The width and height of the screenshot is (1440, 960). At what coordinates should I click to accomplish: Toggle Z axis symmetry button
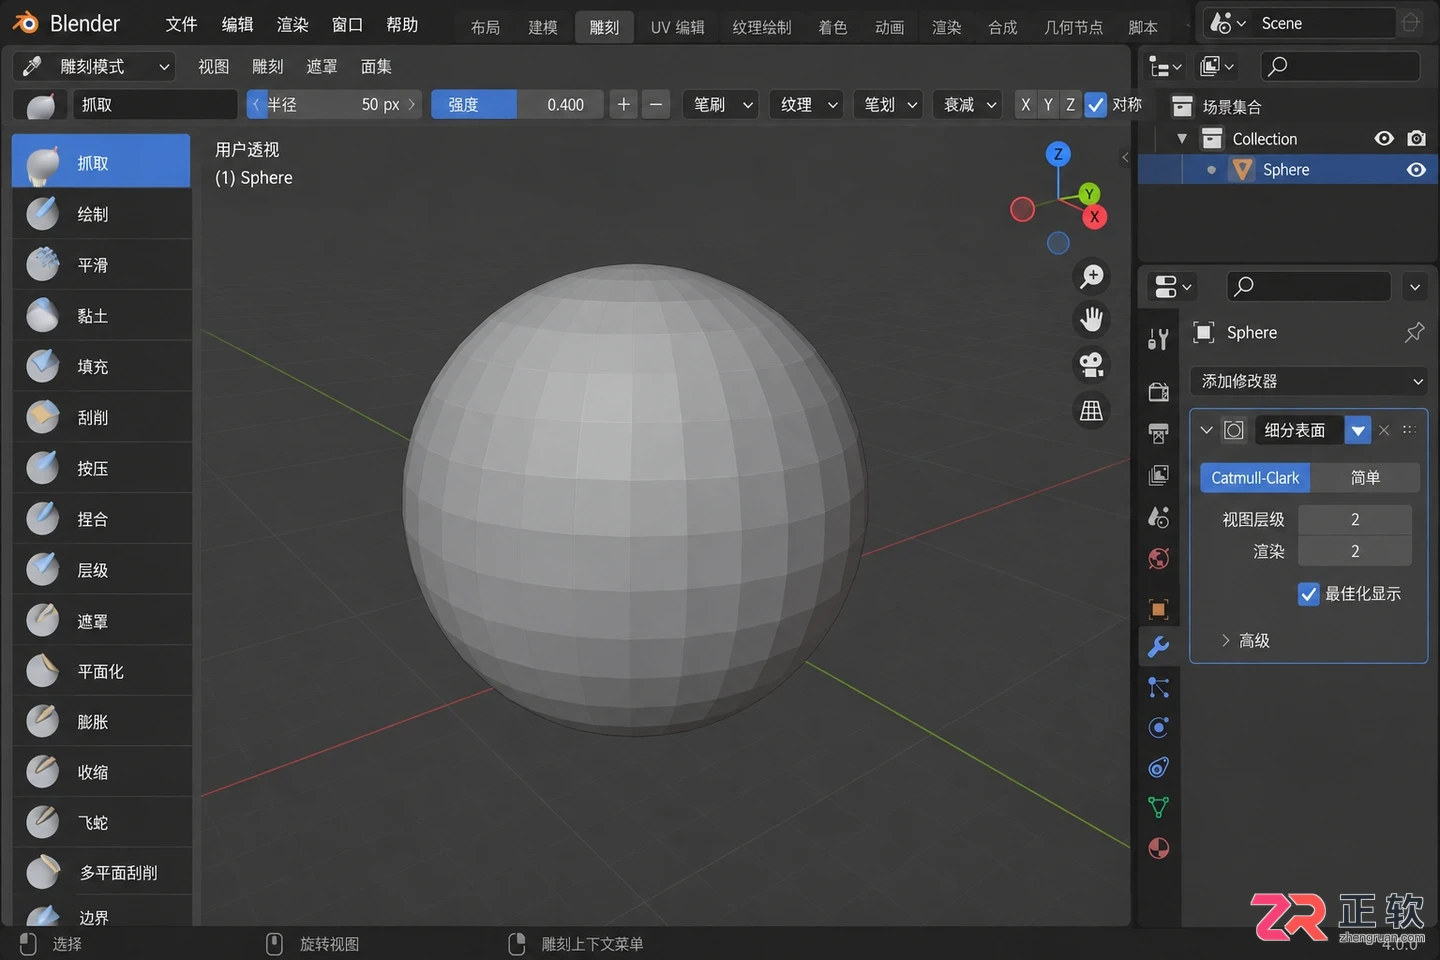tap(1070, 104)
